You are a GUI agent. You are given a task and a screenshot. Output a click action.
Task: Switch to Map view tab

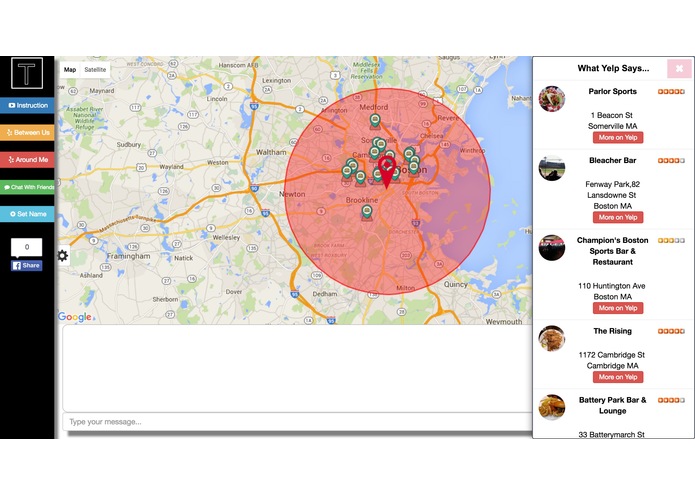click(x=70, y=70)
